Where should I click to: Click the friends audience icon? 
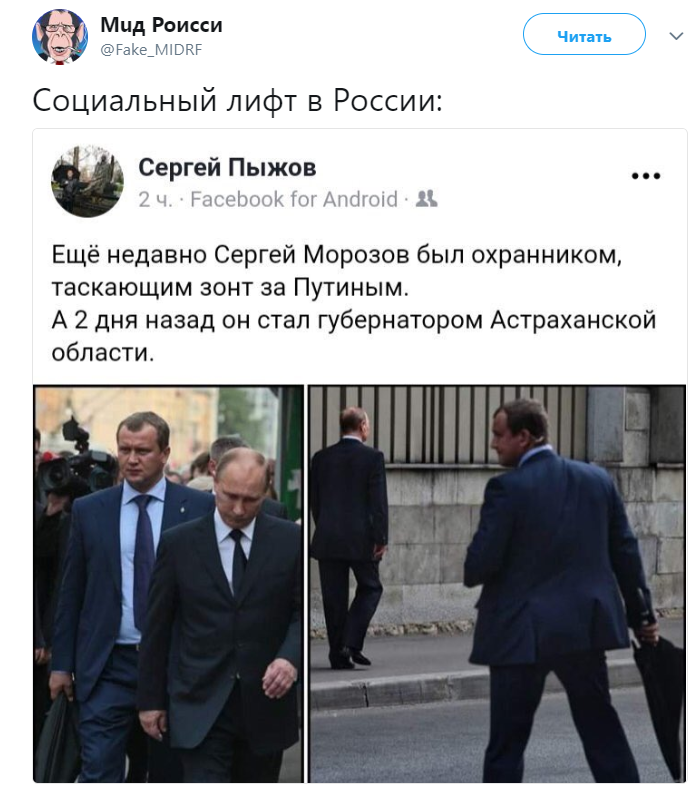point(427,199)
